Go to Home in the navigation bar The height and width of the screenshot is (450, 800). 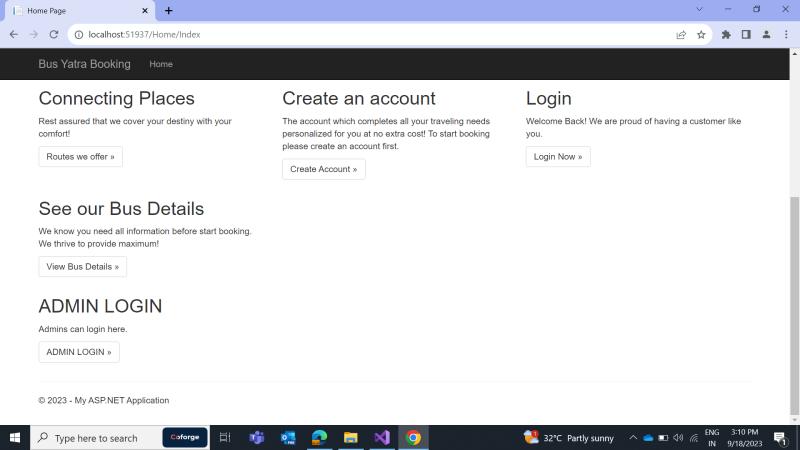(x=161, y=64)
